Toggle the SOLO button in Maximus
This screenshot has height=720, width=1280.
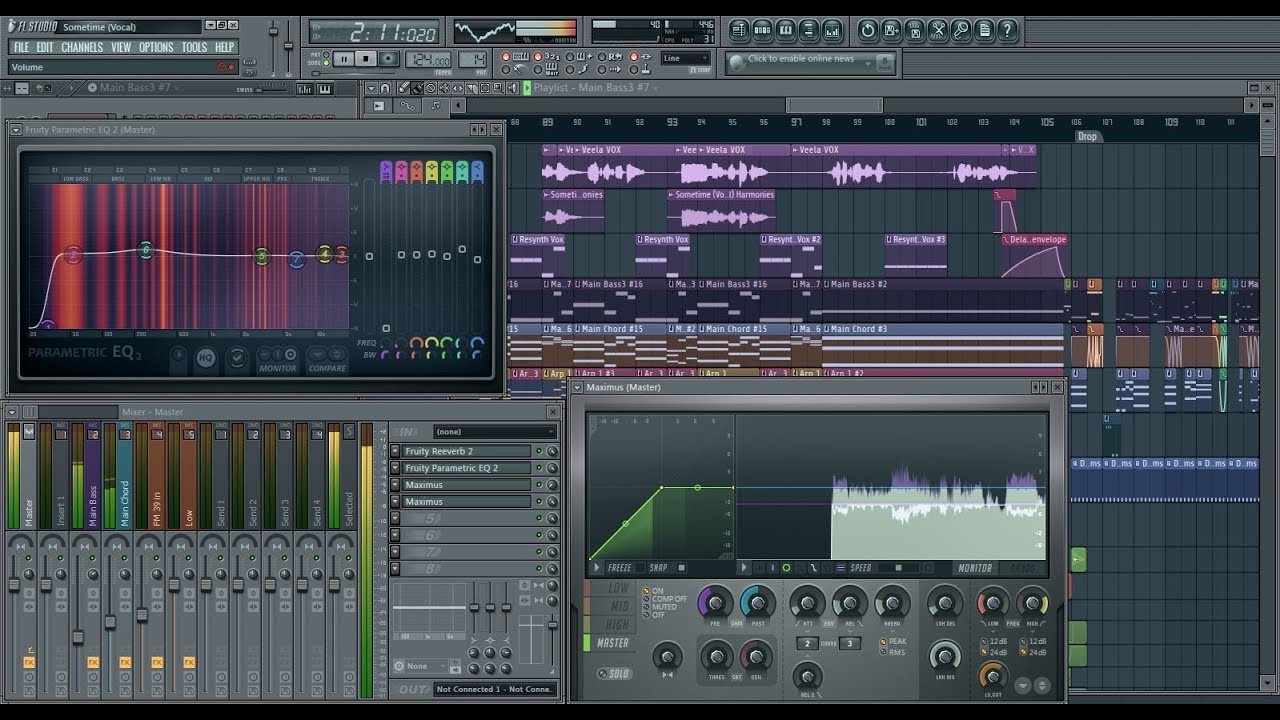[x=614, y=673]
